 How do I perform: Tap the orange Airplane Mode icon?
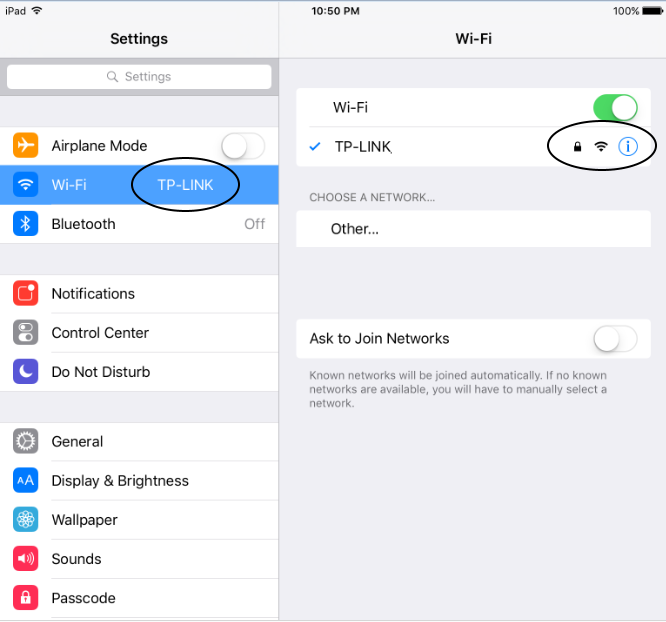pos(25,145)
